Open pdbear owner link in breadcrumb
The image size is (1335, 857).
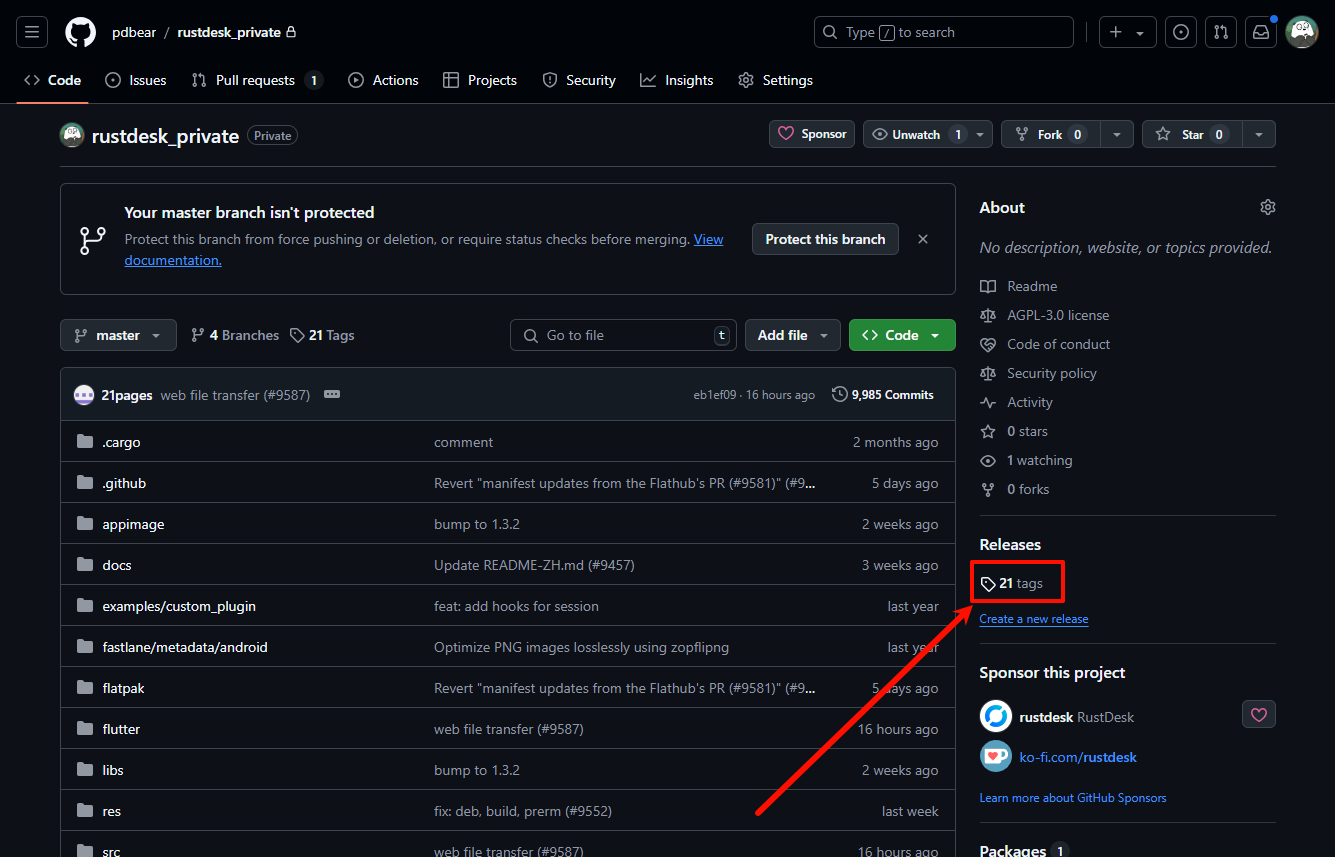coord(134,32)
